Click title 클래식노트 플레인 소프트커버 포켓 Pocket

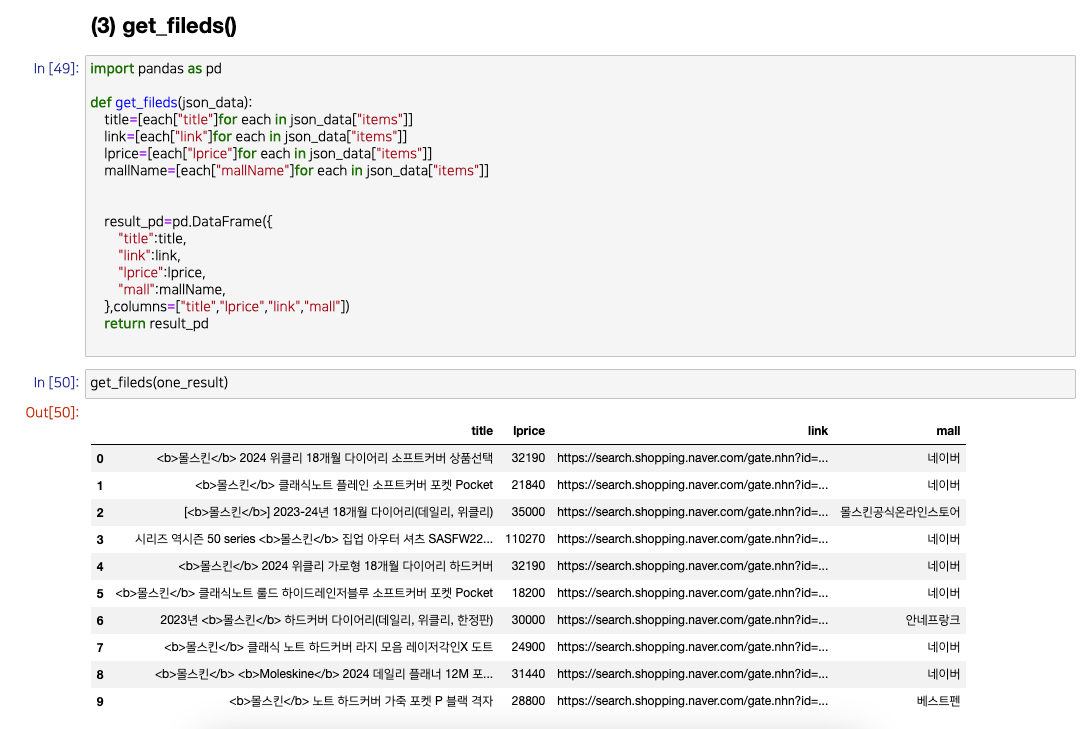tap(344, 485)
